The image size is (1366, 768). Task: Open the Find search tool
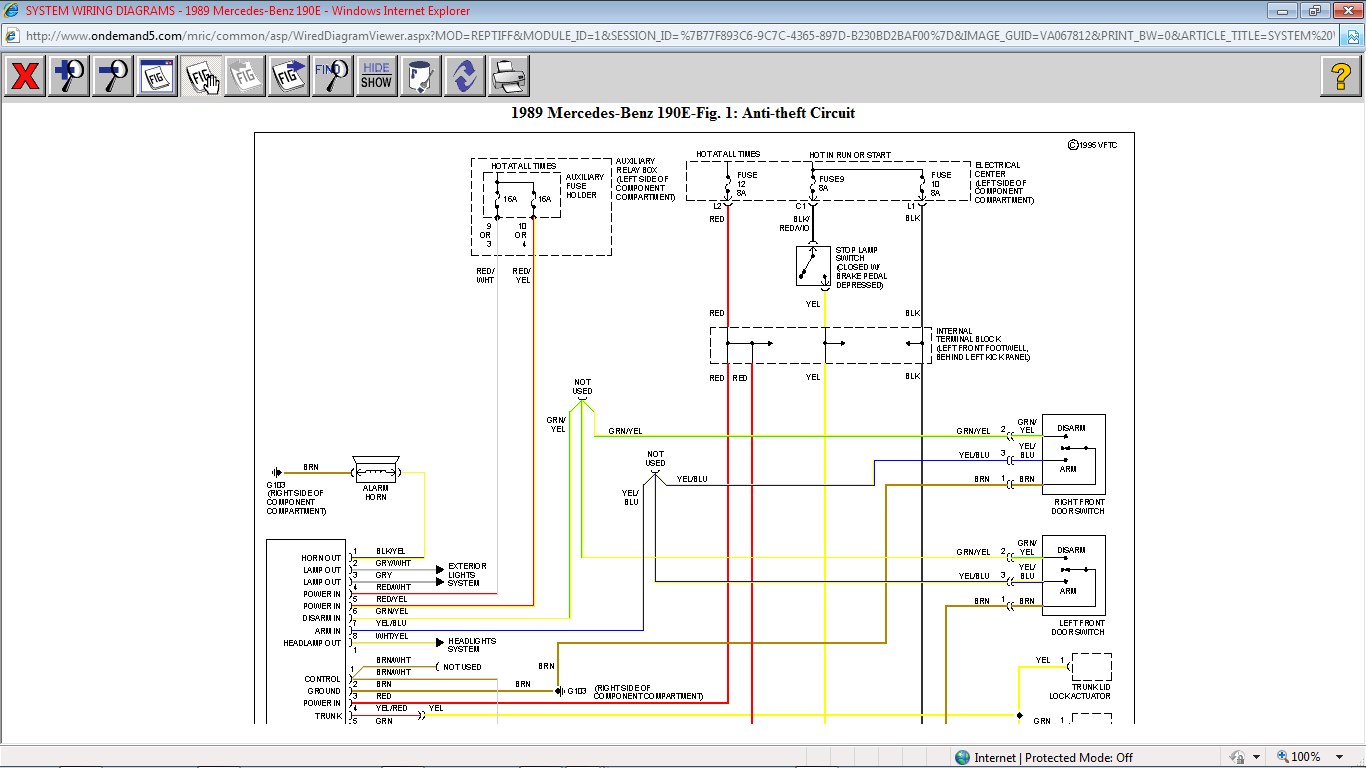click(x=332, y=76)
